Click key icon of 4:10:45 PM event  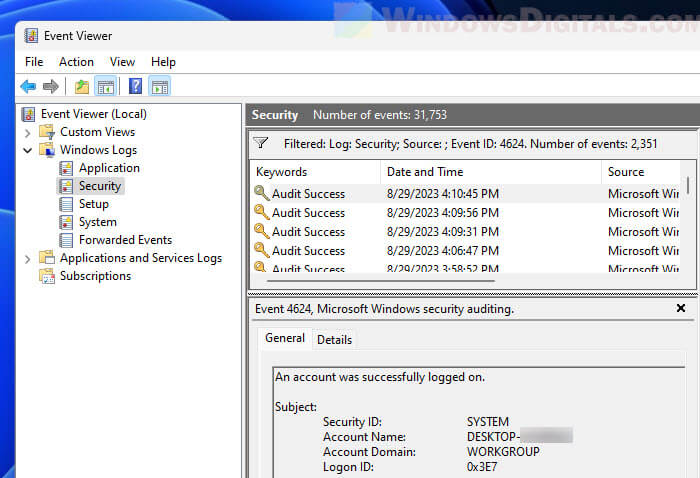point(262,193)
